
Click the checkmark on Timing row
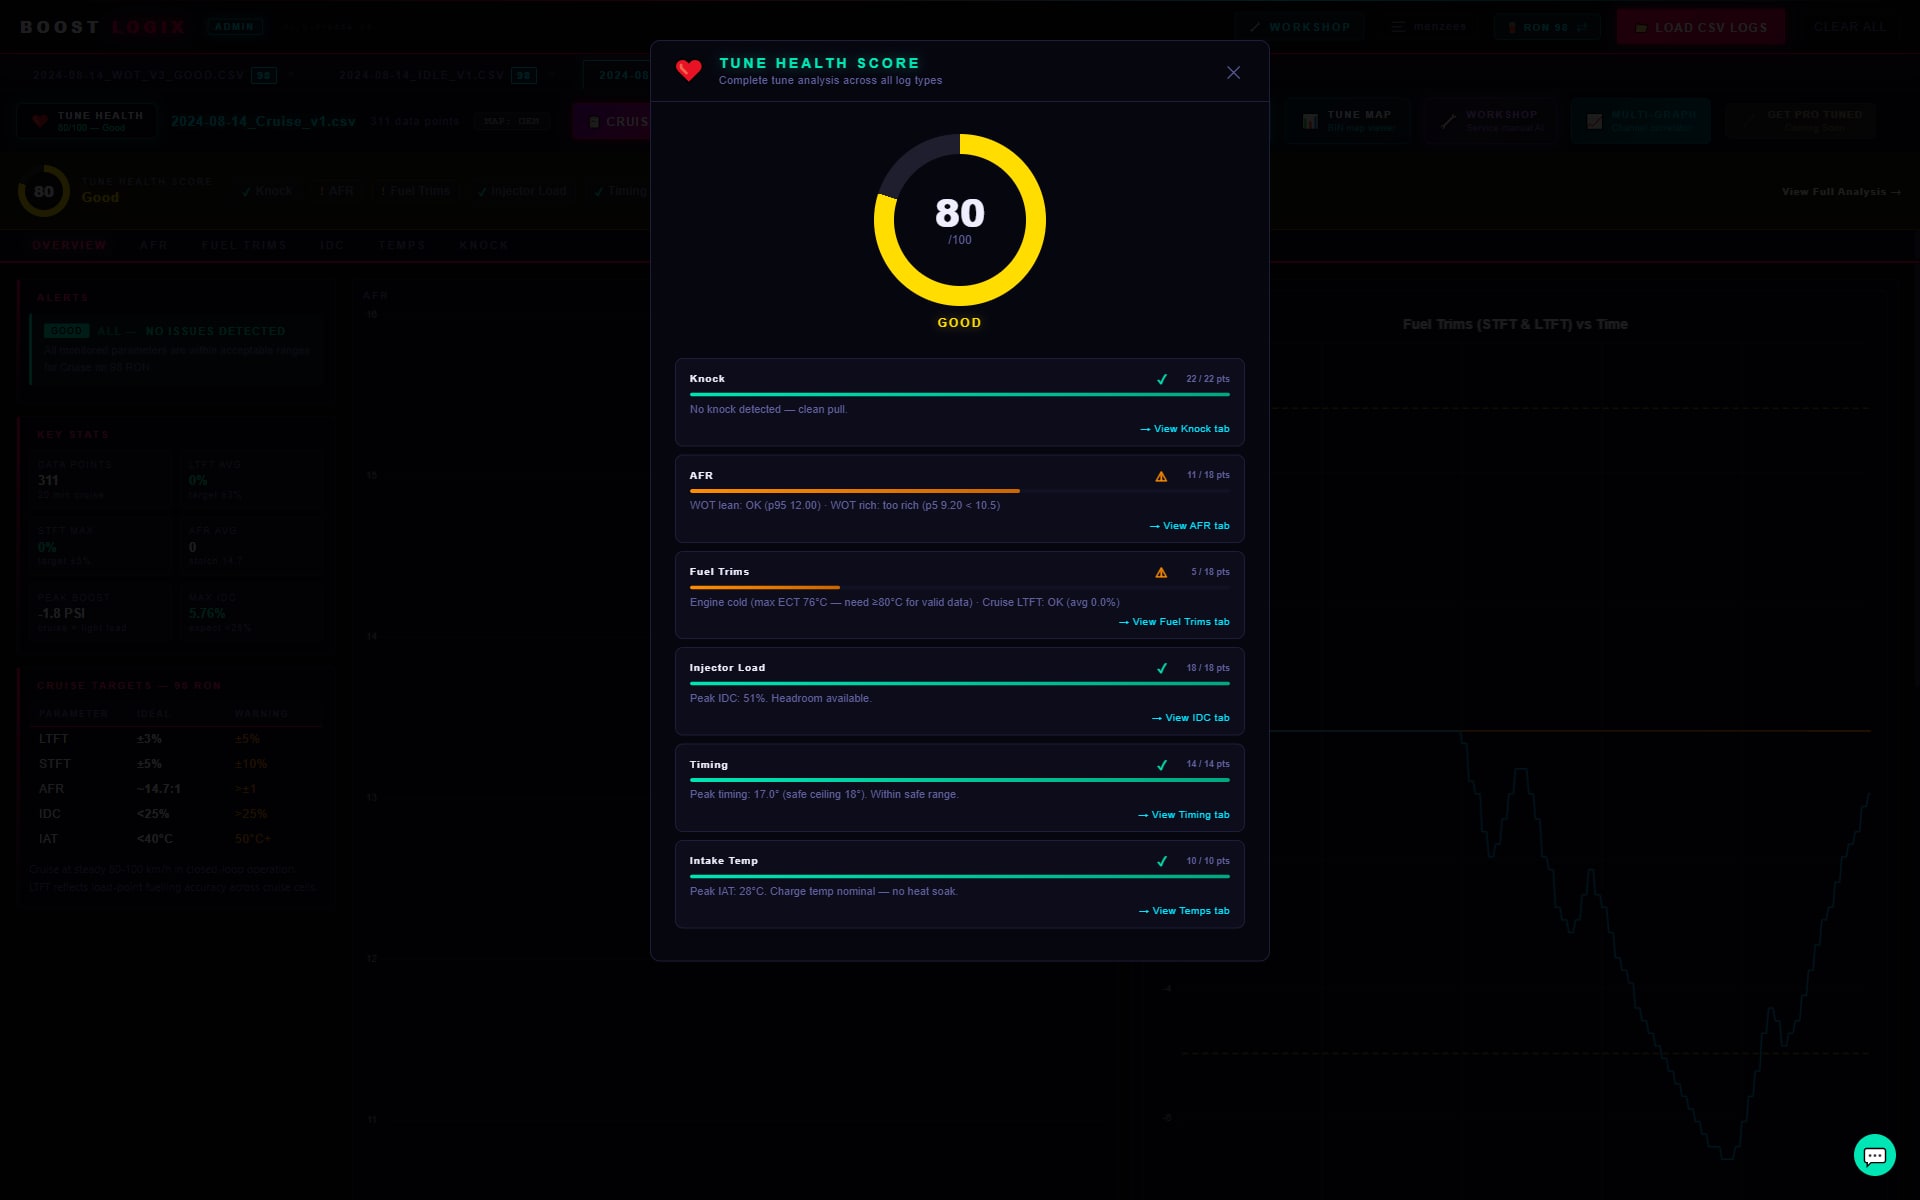[x=1161, y=765]
